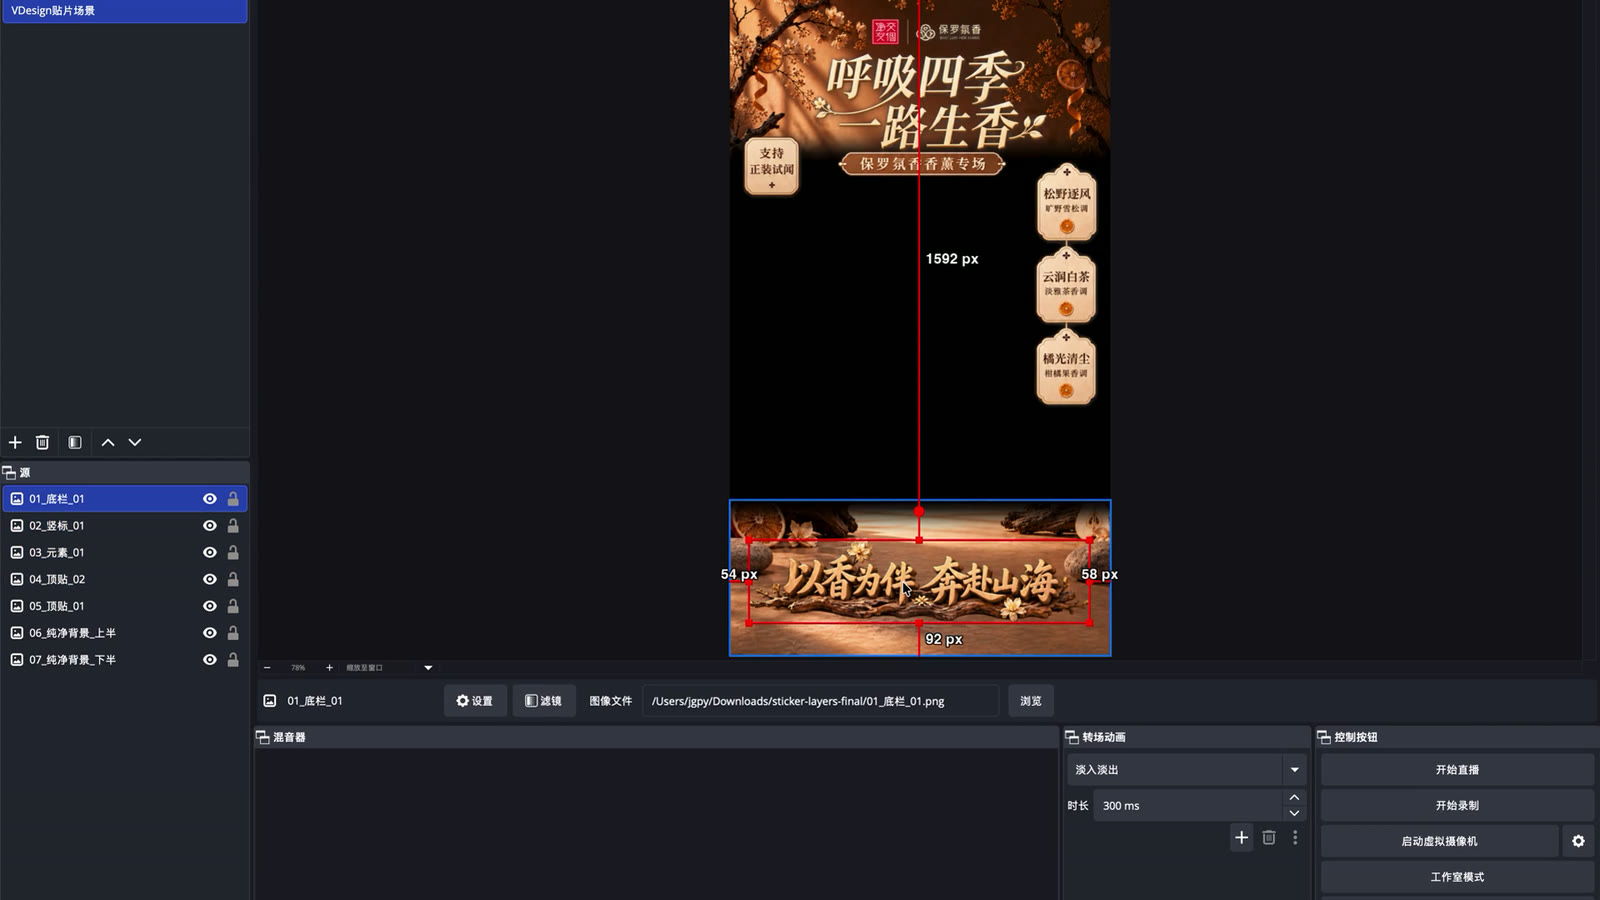The height and width of the screenshot is (900, 1600).
Task: Open scene filters icon in scene toolbar
Action: [x=75, y=442]
